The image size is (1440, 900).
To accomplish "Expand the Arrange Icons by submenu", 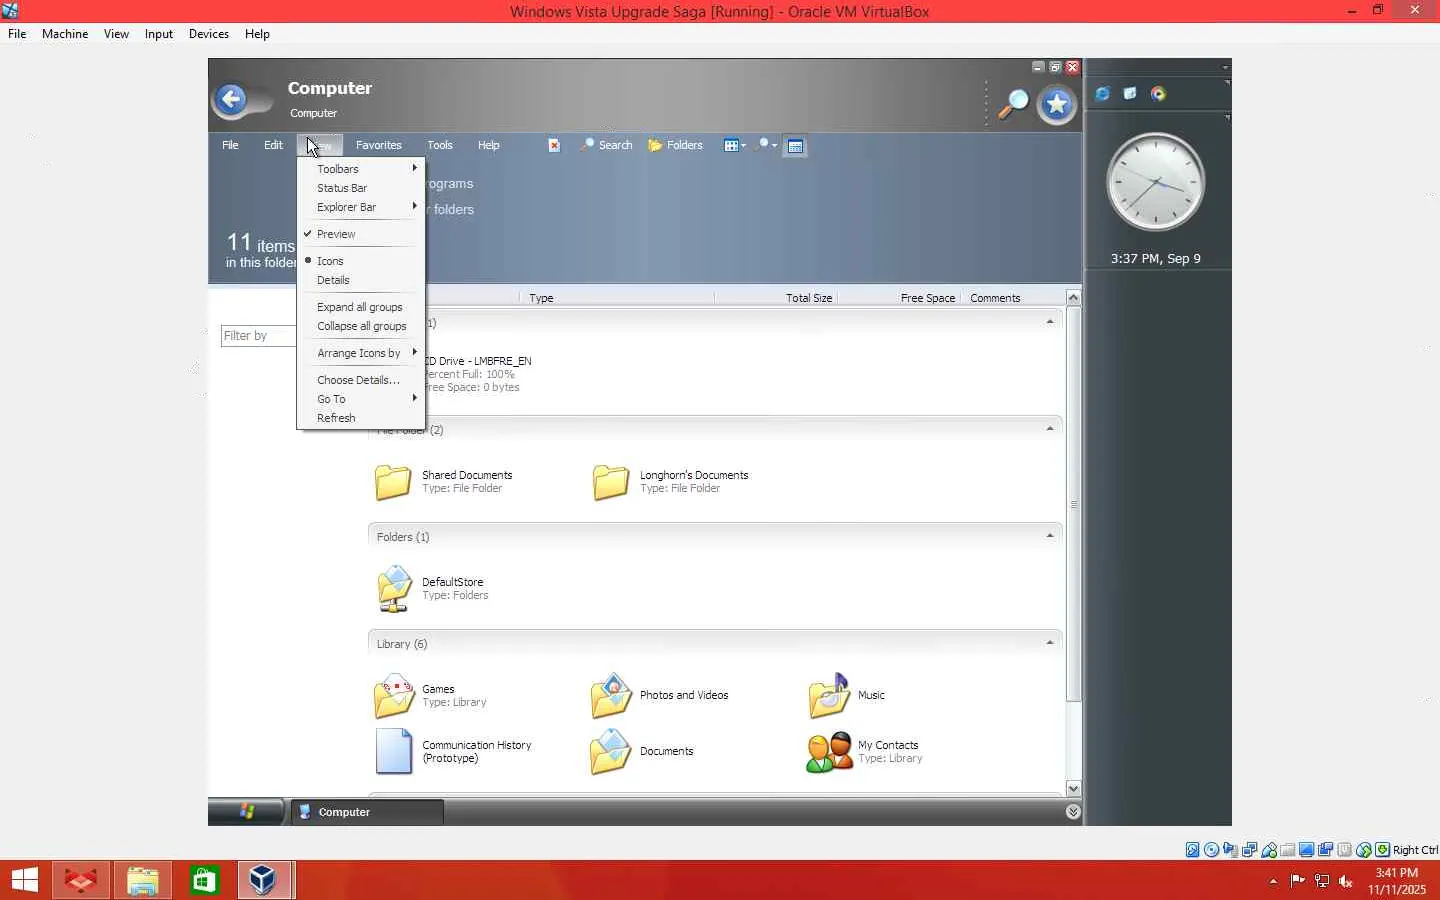I will click(x=361, y=353).
